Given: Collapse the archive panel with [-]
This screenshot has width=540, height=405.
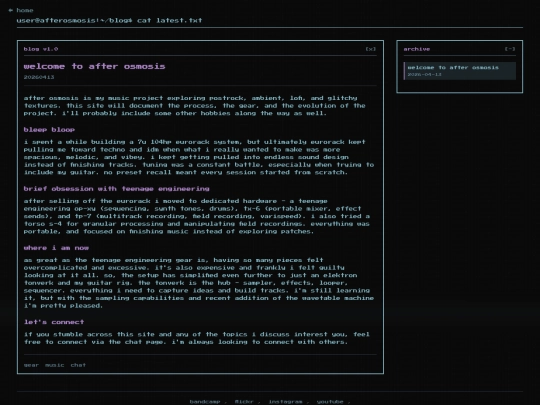Looking at the screenshot, I should 510,49.
